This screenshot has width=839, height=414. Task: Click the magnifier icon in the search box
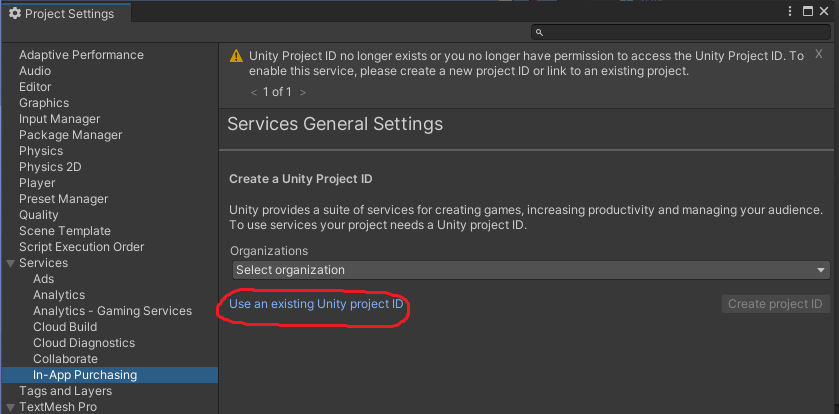[x=539, y=33]
